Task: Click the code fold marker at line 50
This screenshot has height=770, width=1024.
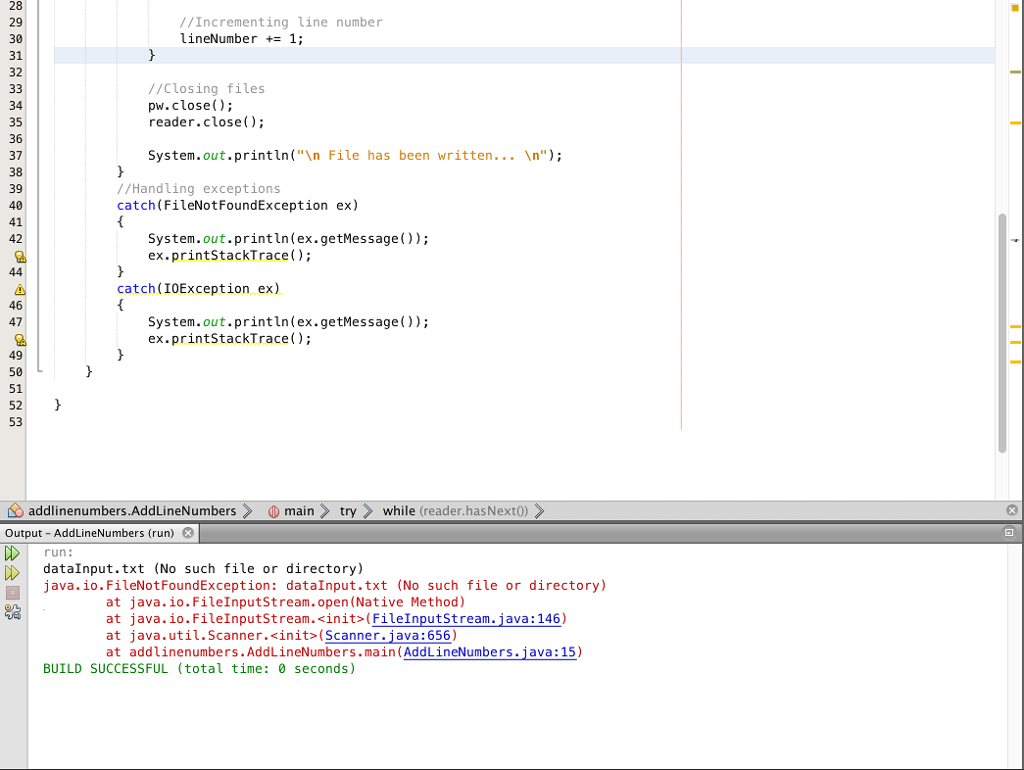Action: (40, 371)
